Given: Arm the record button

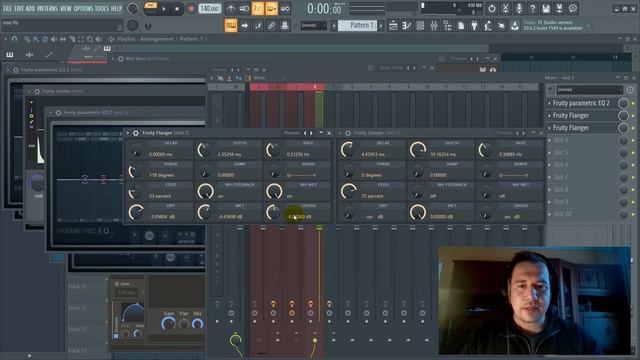Looking at the screenshot, I should pyautogui.click(x=191, y=9).
